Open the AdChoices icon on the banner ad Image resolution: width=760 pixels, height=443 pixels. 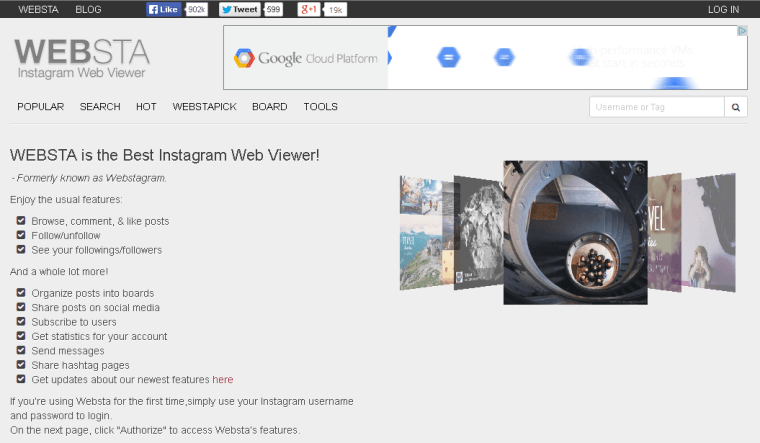click(742, 31)
